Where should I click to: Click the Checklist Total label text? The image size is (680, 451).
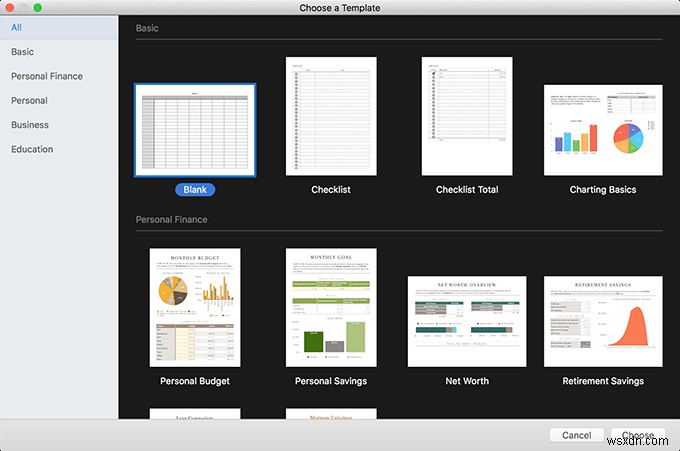[x=467, y=190]
